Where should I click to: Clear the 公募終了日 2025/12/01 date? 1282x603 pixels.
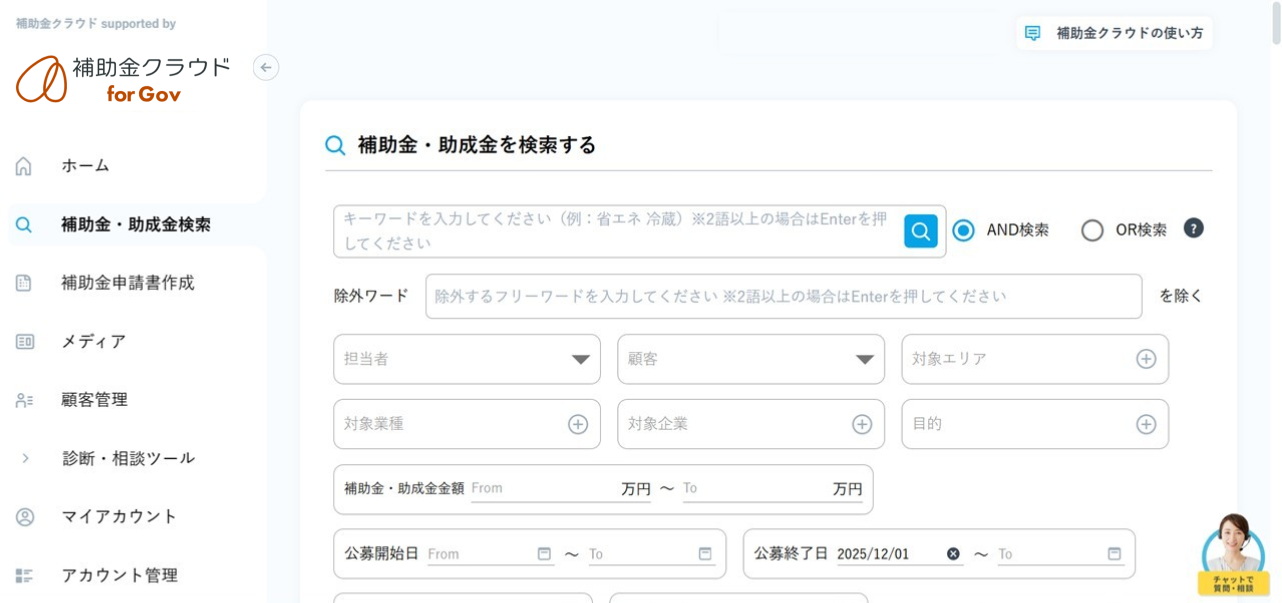pos(953,553)
